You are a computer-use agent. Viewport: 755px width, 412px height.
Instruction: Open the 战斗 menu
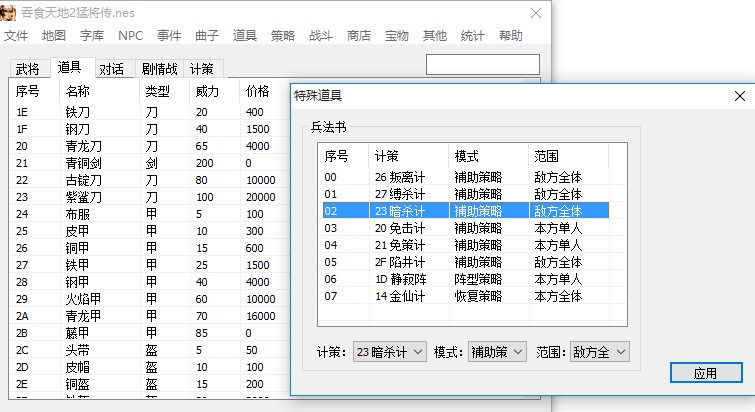(x=321, y=36)
